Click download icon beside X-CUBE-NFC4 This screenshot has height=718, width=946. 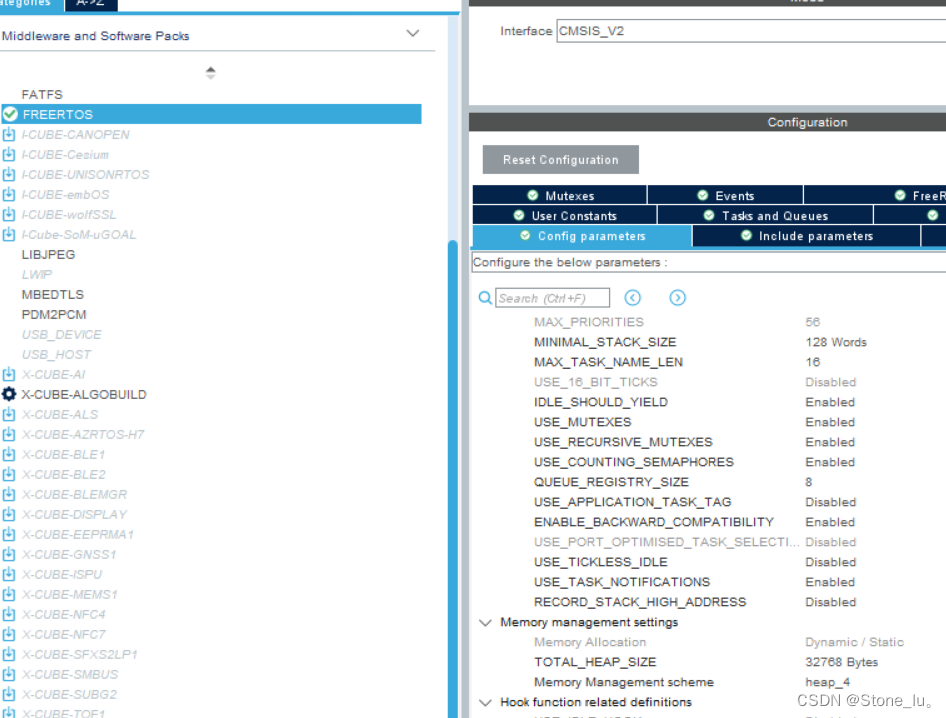pyautogui.click(x=8, y=614)
